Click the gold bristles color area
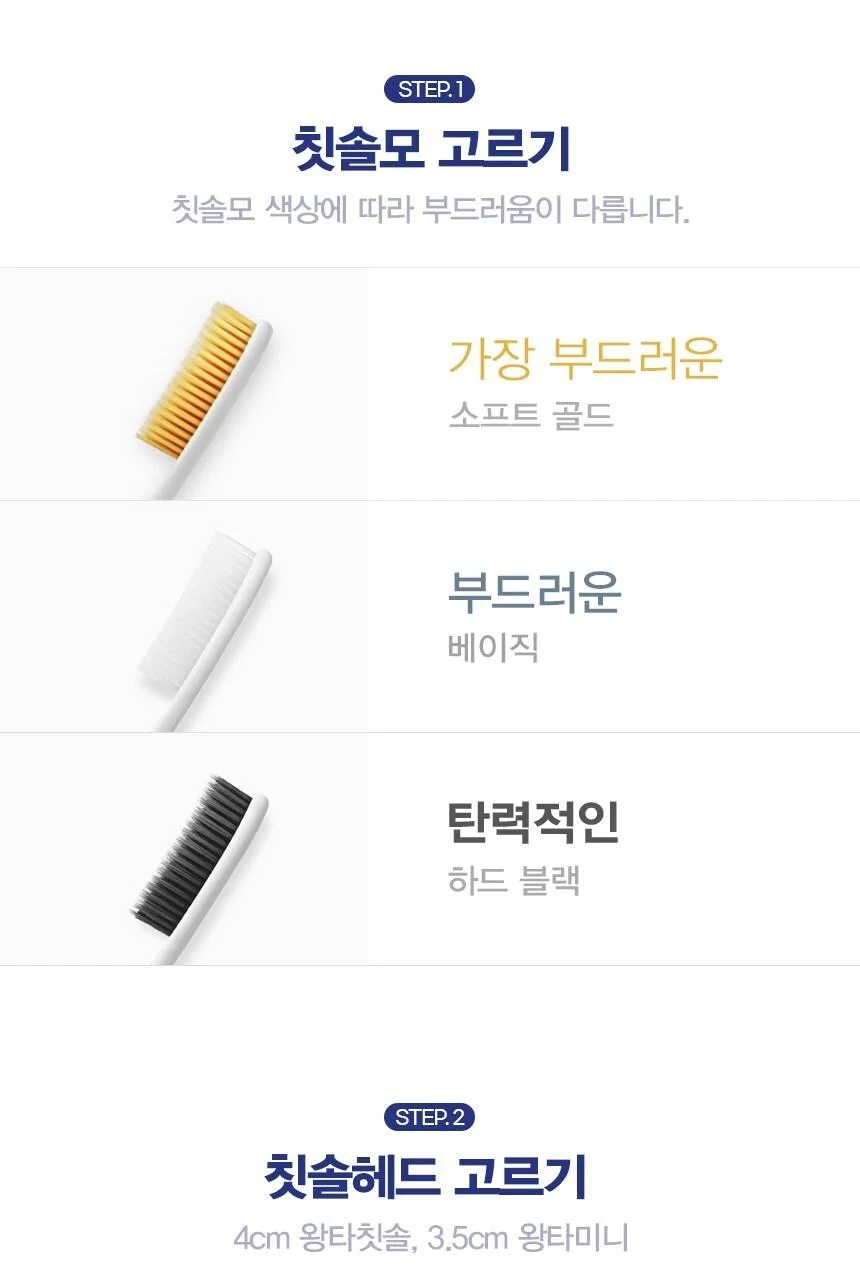Image resolution: width=860 pixels, height=1280 pixels. 195,379
